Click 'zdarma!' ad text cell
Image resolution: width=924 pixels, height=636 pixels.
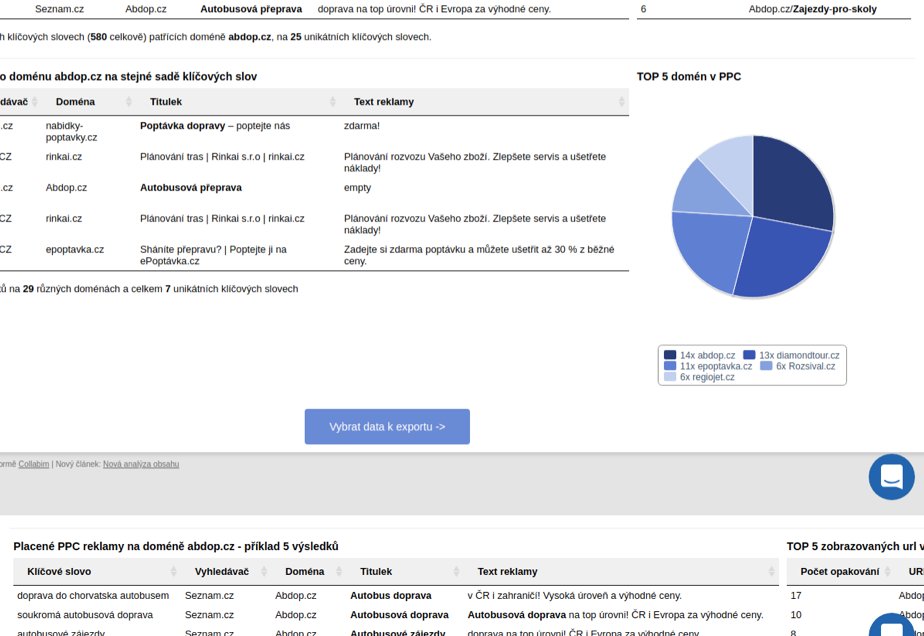[362, 126]
